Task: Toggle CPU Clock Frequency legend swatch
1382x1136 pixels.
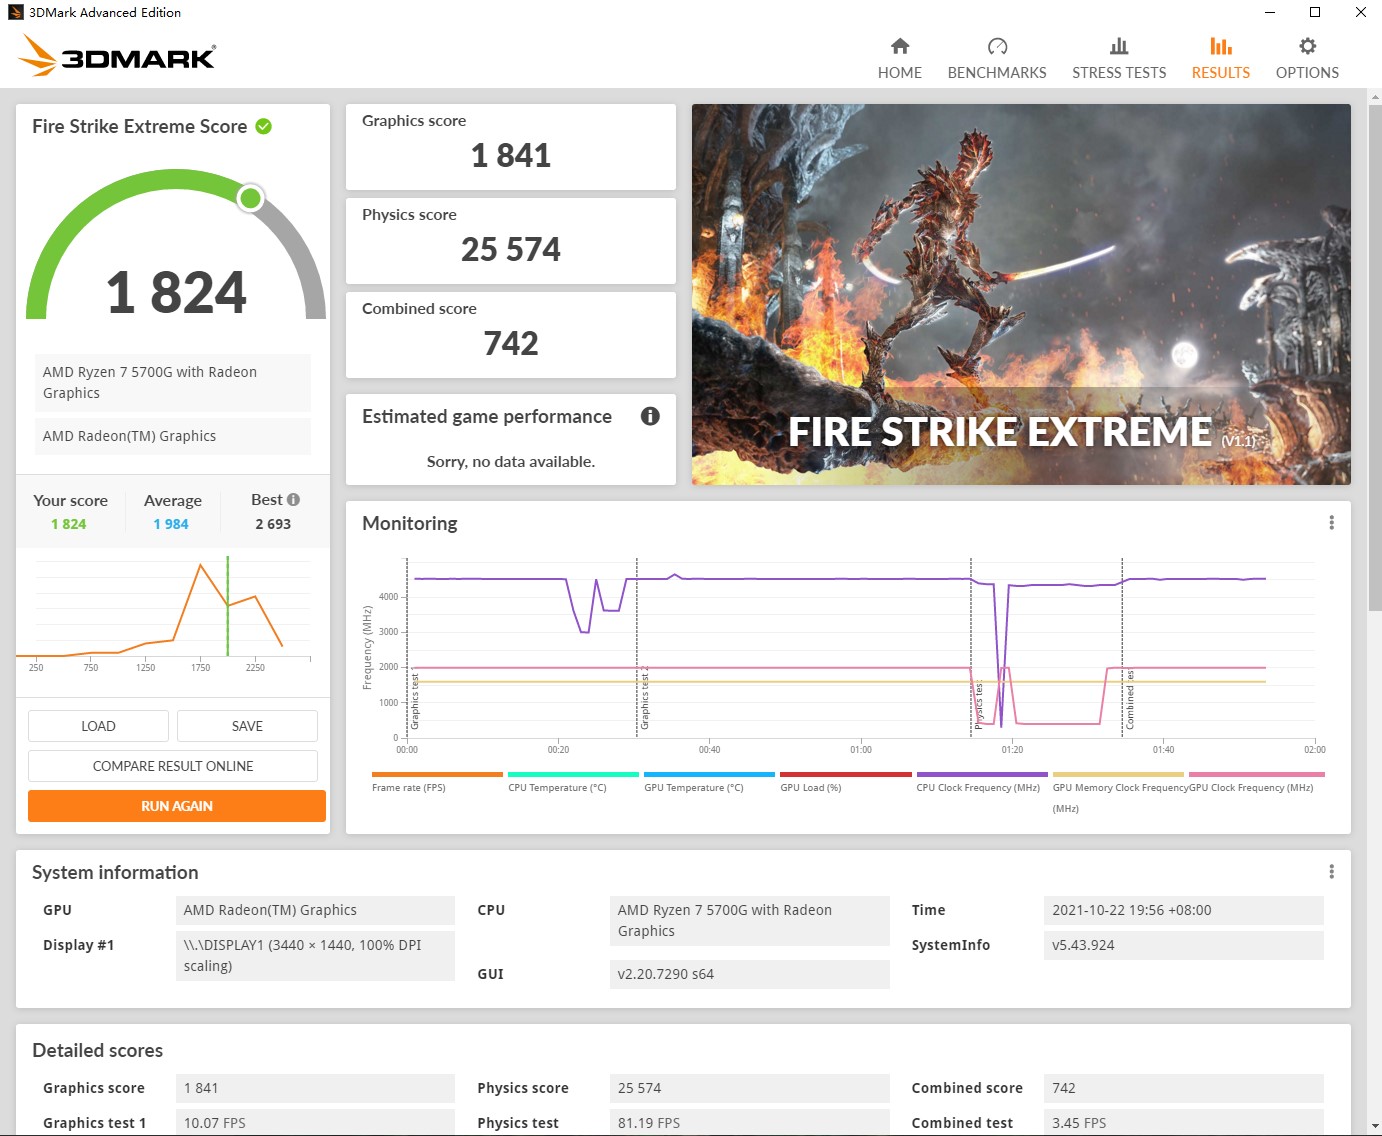Action: tap(982, 774)
